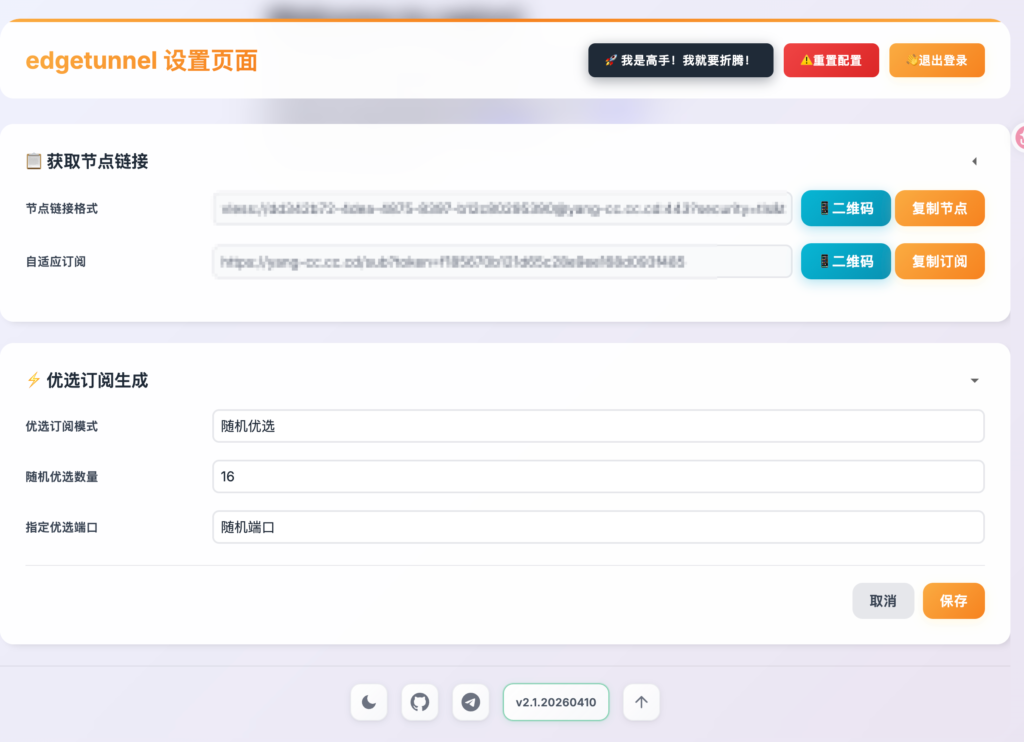Viewport: 1024px width, 742px height.
Task: Open the 优选订阅模式 dropdown
Action: pyautogui.click(x=597, y=426)
